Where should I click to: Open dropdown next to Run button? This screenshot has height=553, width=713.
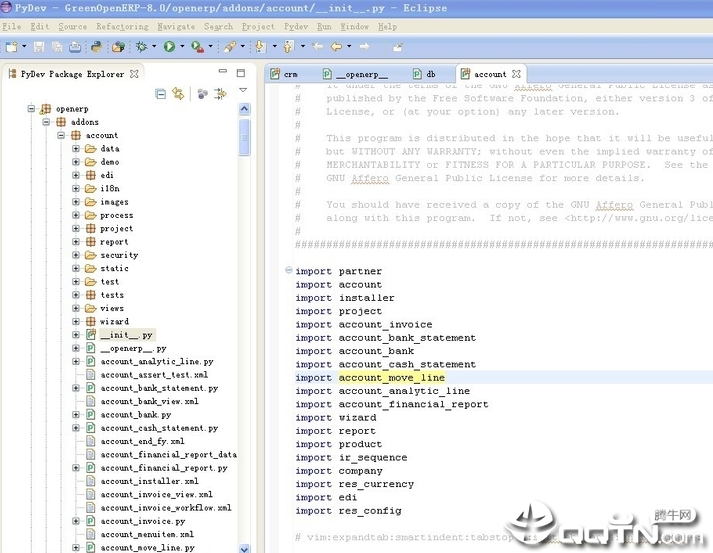182,46
